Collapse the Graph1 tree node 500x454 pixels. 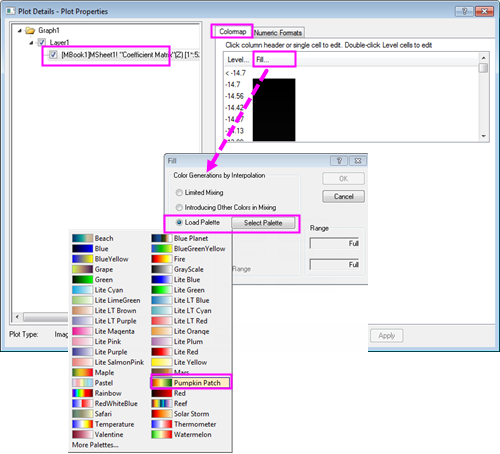[x=20, y=31]
